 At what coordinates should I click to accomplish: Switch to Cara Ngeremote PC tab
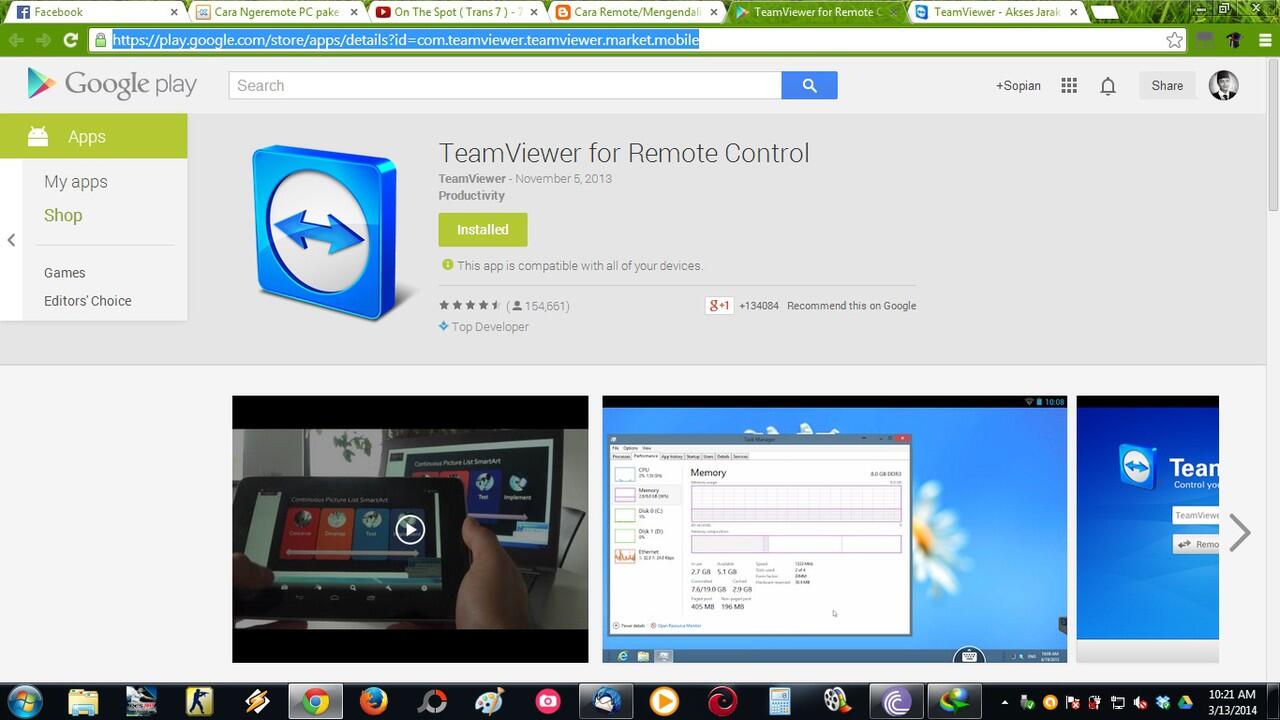click(273, 12)
